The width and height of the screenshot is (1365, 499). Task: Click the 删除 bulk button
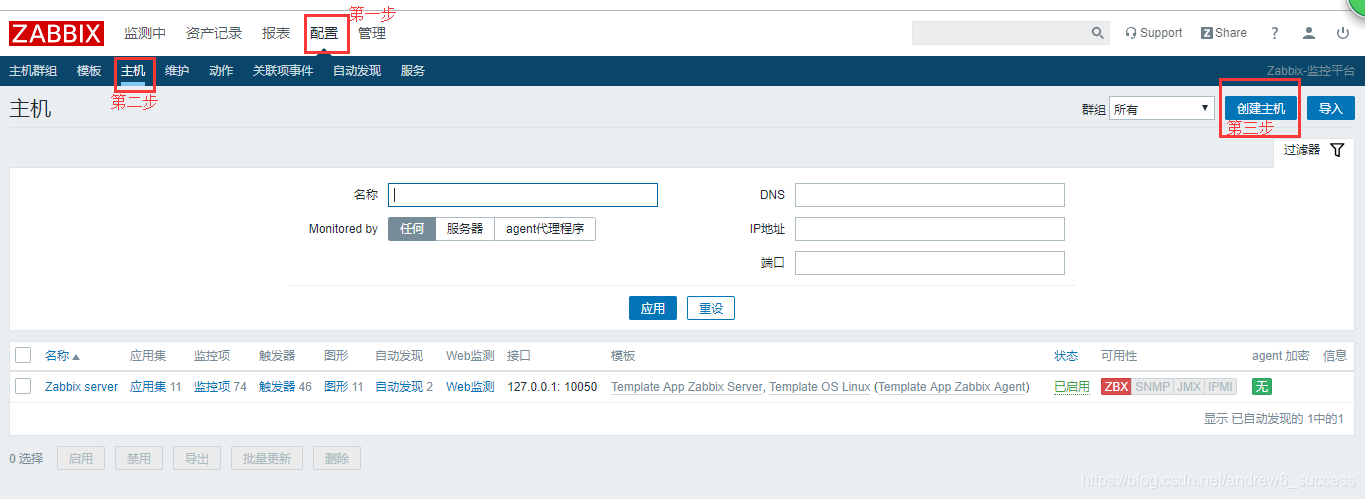coord(337,459)
